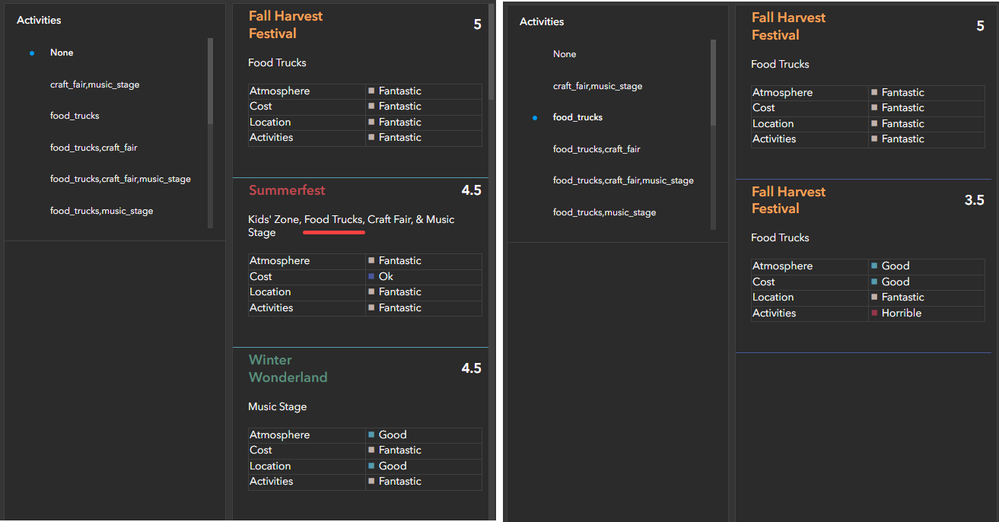Click the left Activities list scrollbar
999x522 pixels.
tap(210, 80)
